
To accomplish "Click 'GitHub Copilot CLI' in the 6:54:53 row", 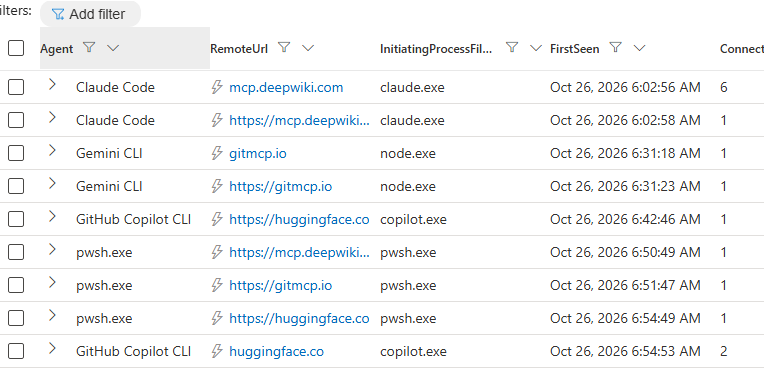I will tap(134, 351).
